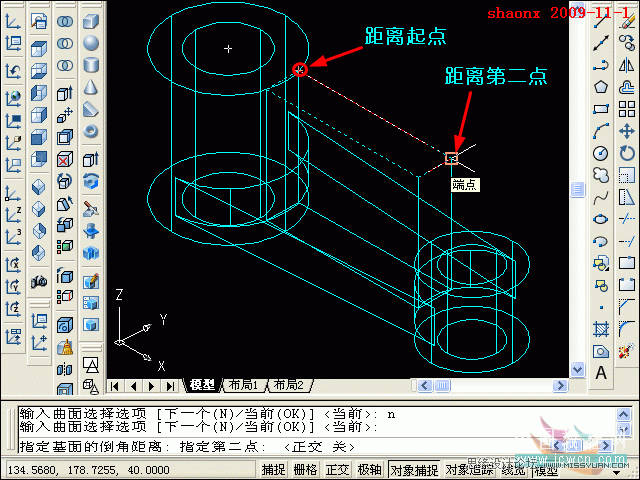The width and height of the screenshot is (640, 480).
Task: Toggle 栅格 grid display in status bar
Action: (305, 470)
